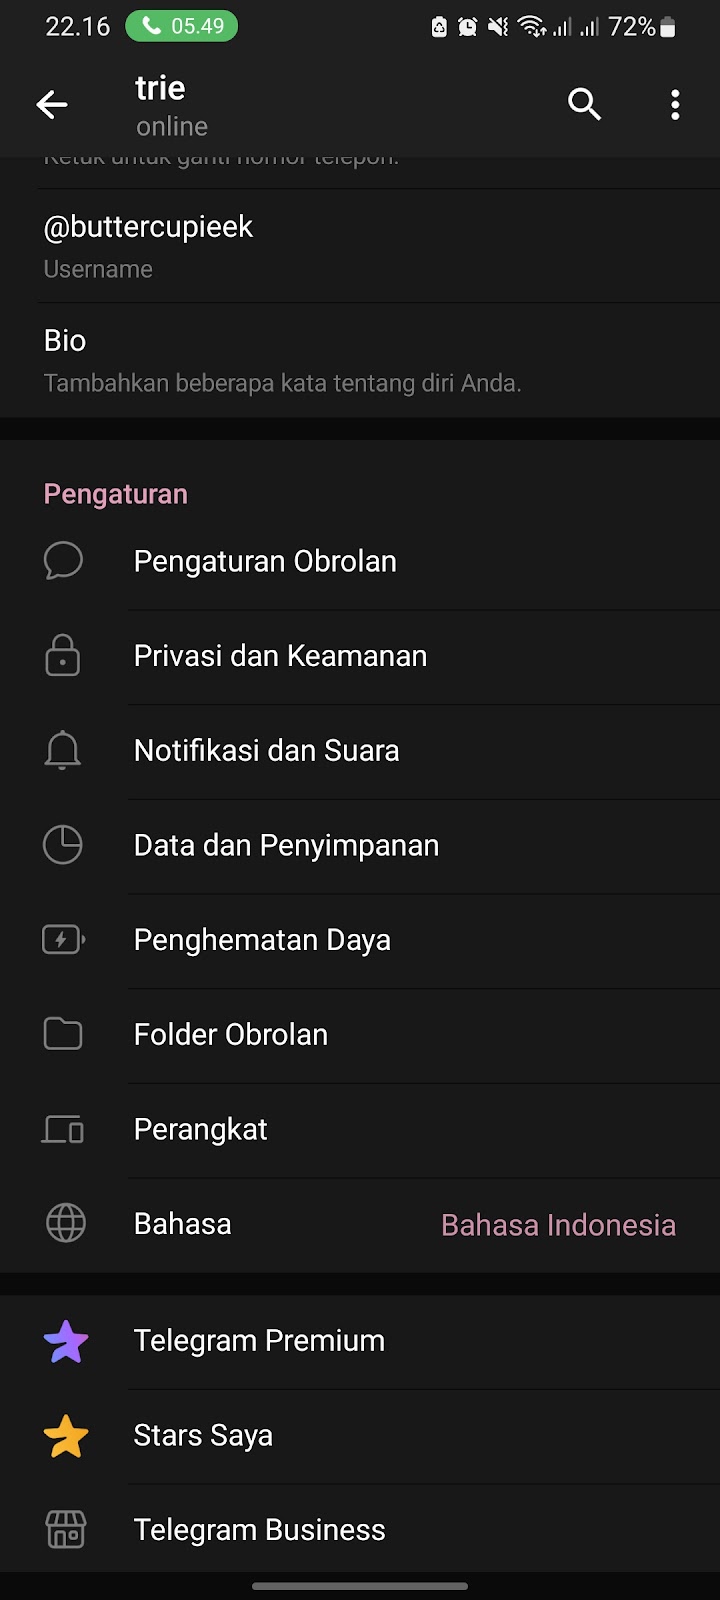Tap the globe language icon

coord(66,1224)
